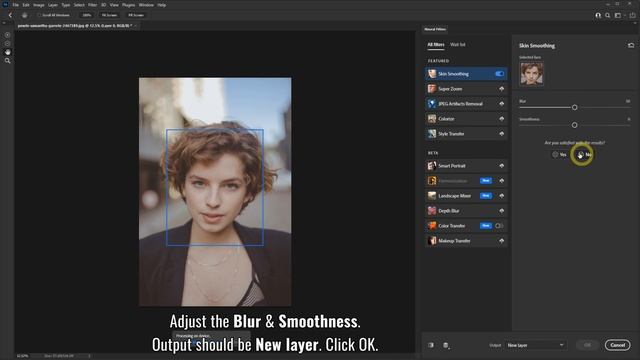The height and width of the screenshot is (360, 640).
Task: Click the selected face thumbnail
Action: point(531,73)
